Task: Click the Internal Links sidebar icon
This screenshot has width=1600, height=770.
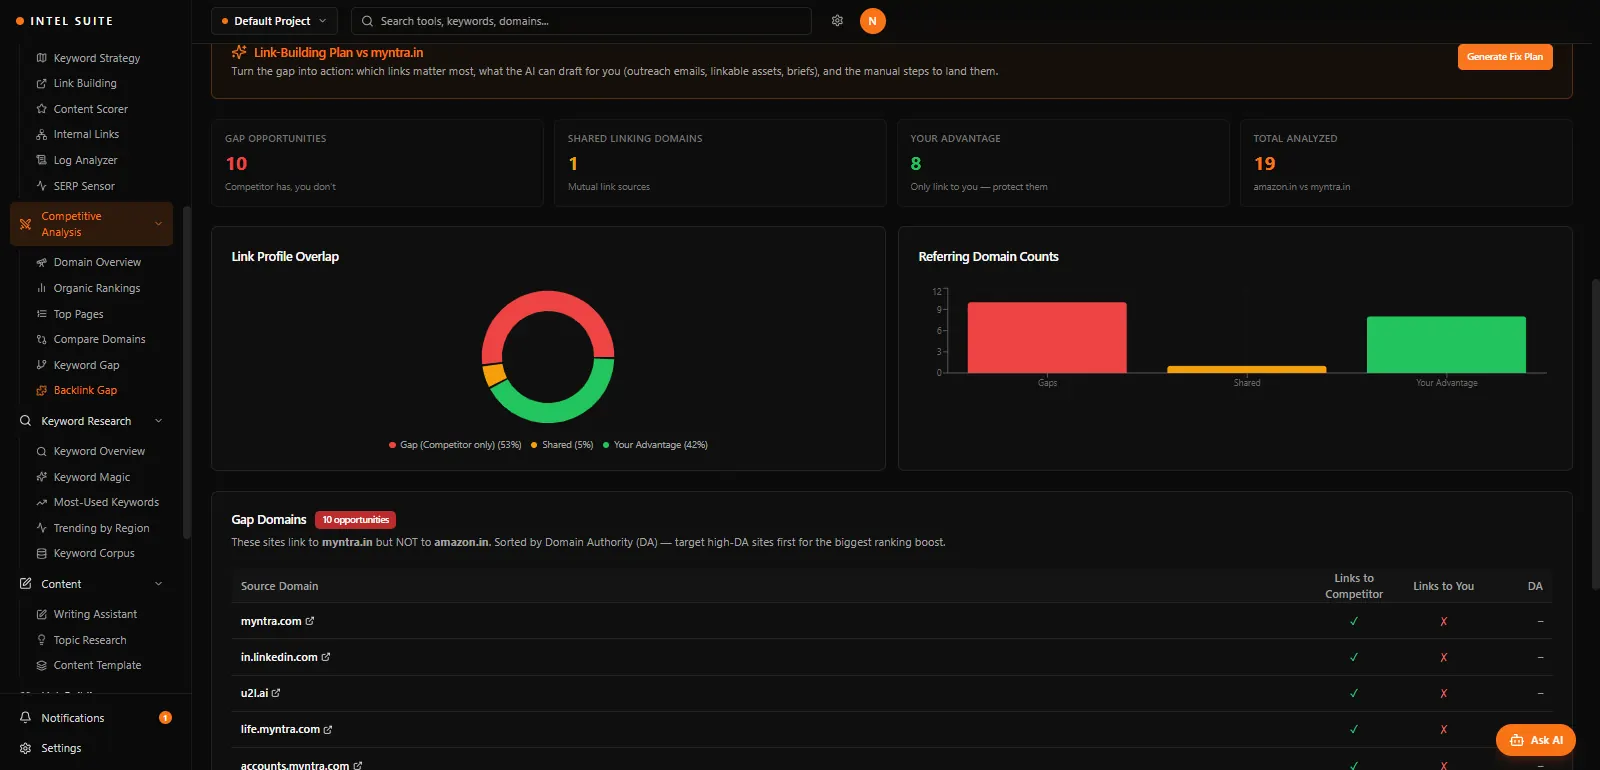Action: (x=41, y=135)
